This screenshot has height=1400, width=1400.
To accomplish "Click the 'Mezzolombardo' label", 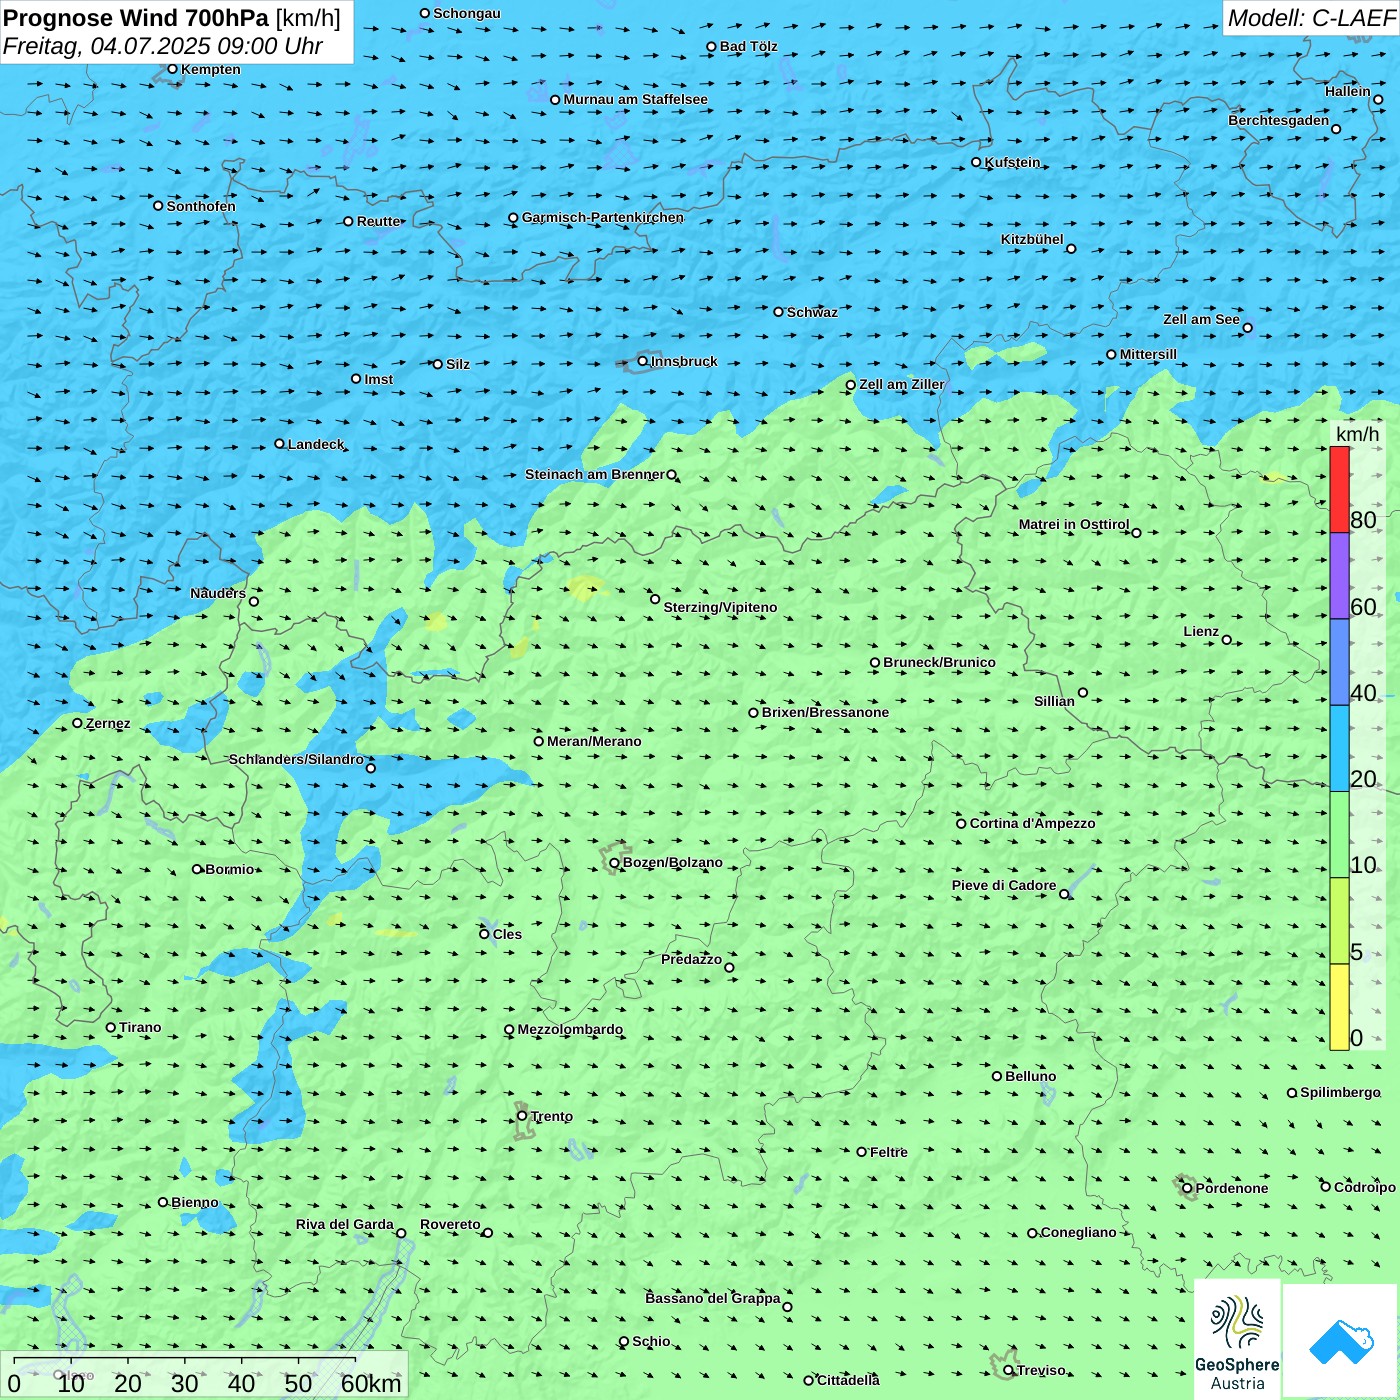I will click(570, 1029).
